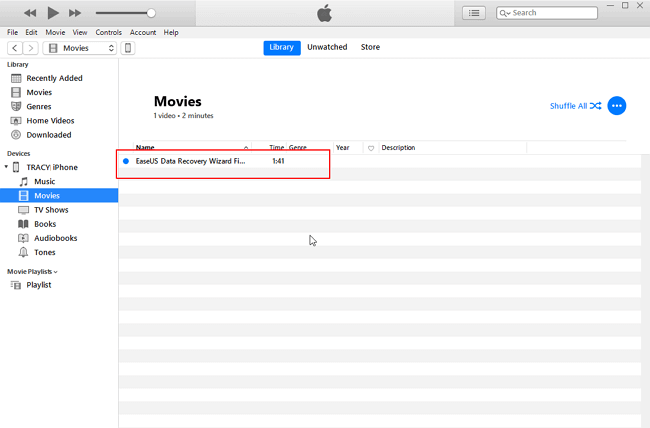650x428 pixels.
Task: Click the blue more options ellipsis button
Action: 617,105
